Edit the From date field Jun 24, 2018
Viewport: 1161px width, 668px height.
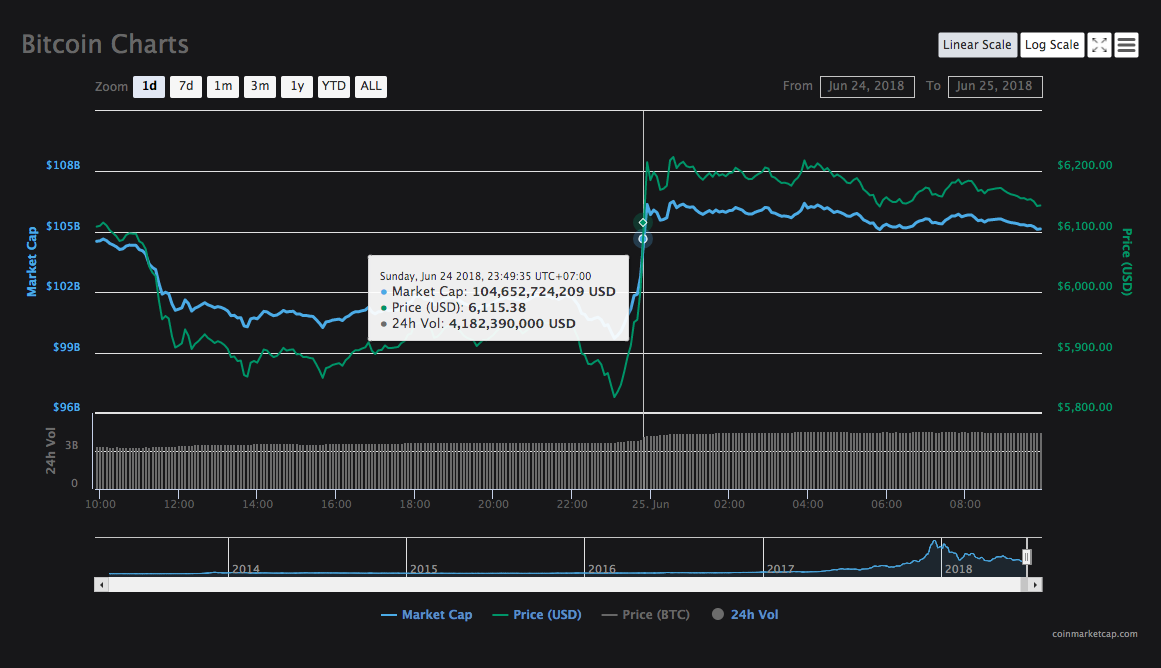(867, 87)
